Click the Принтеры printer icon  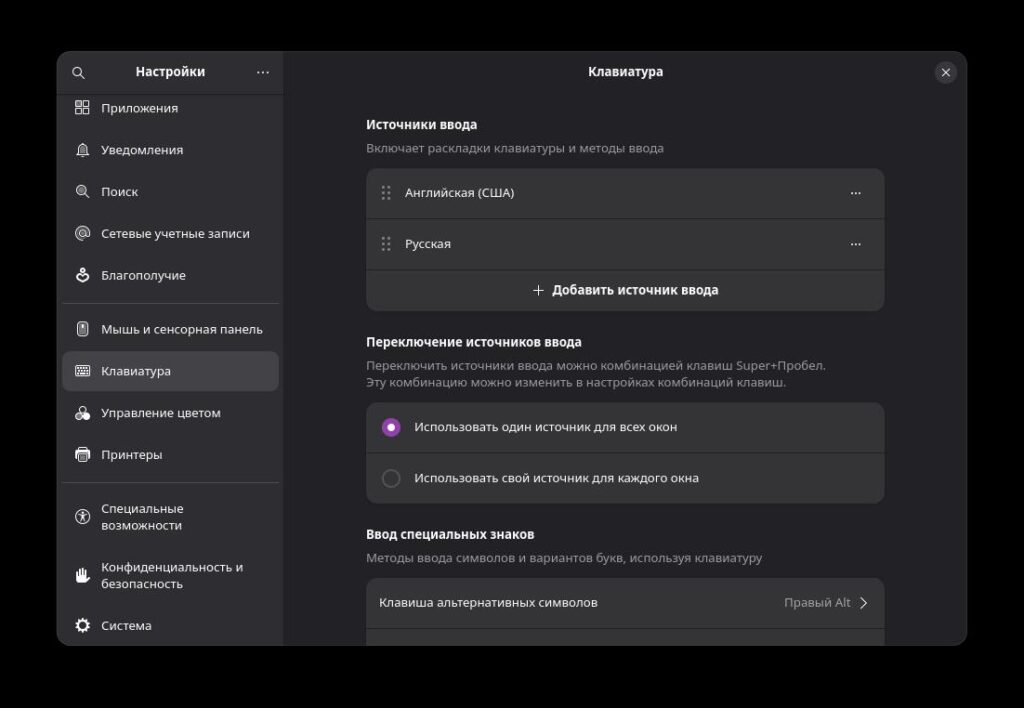pyautogui.click(x=83, y=455)
